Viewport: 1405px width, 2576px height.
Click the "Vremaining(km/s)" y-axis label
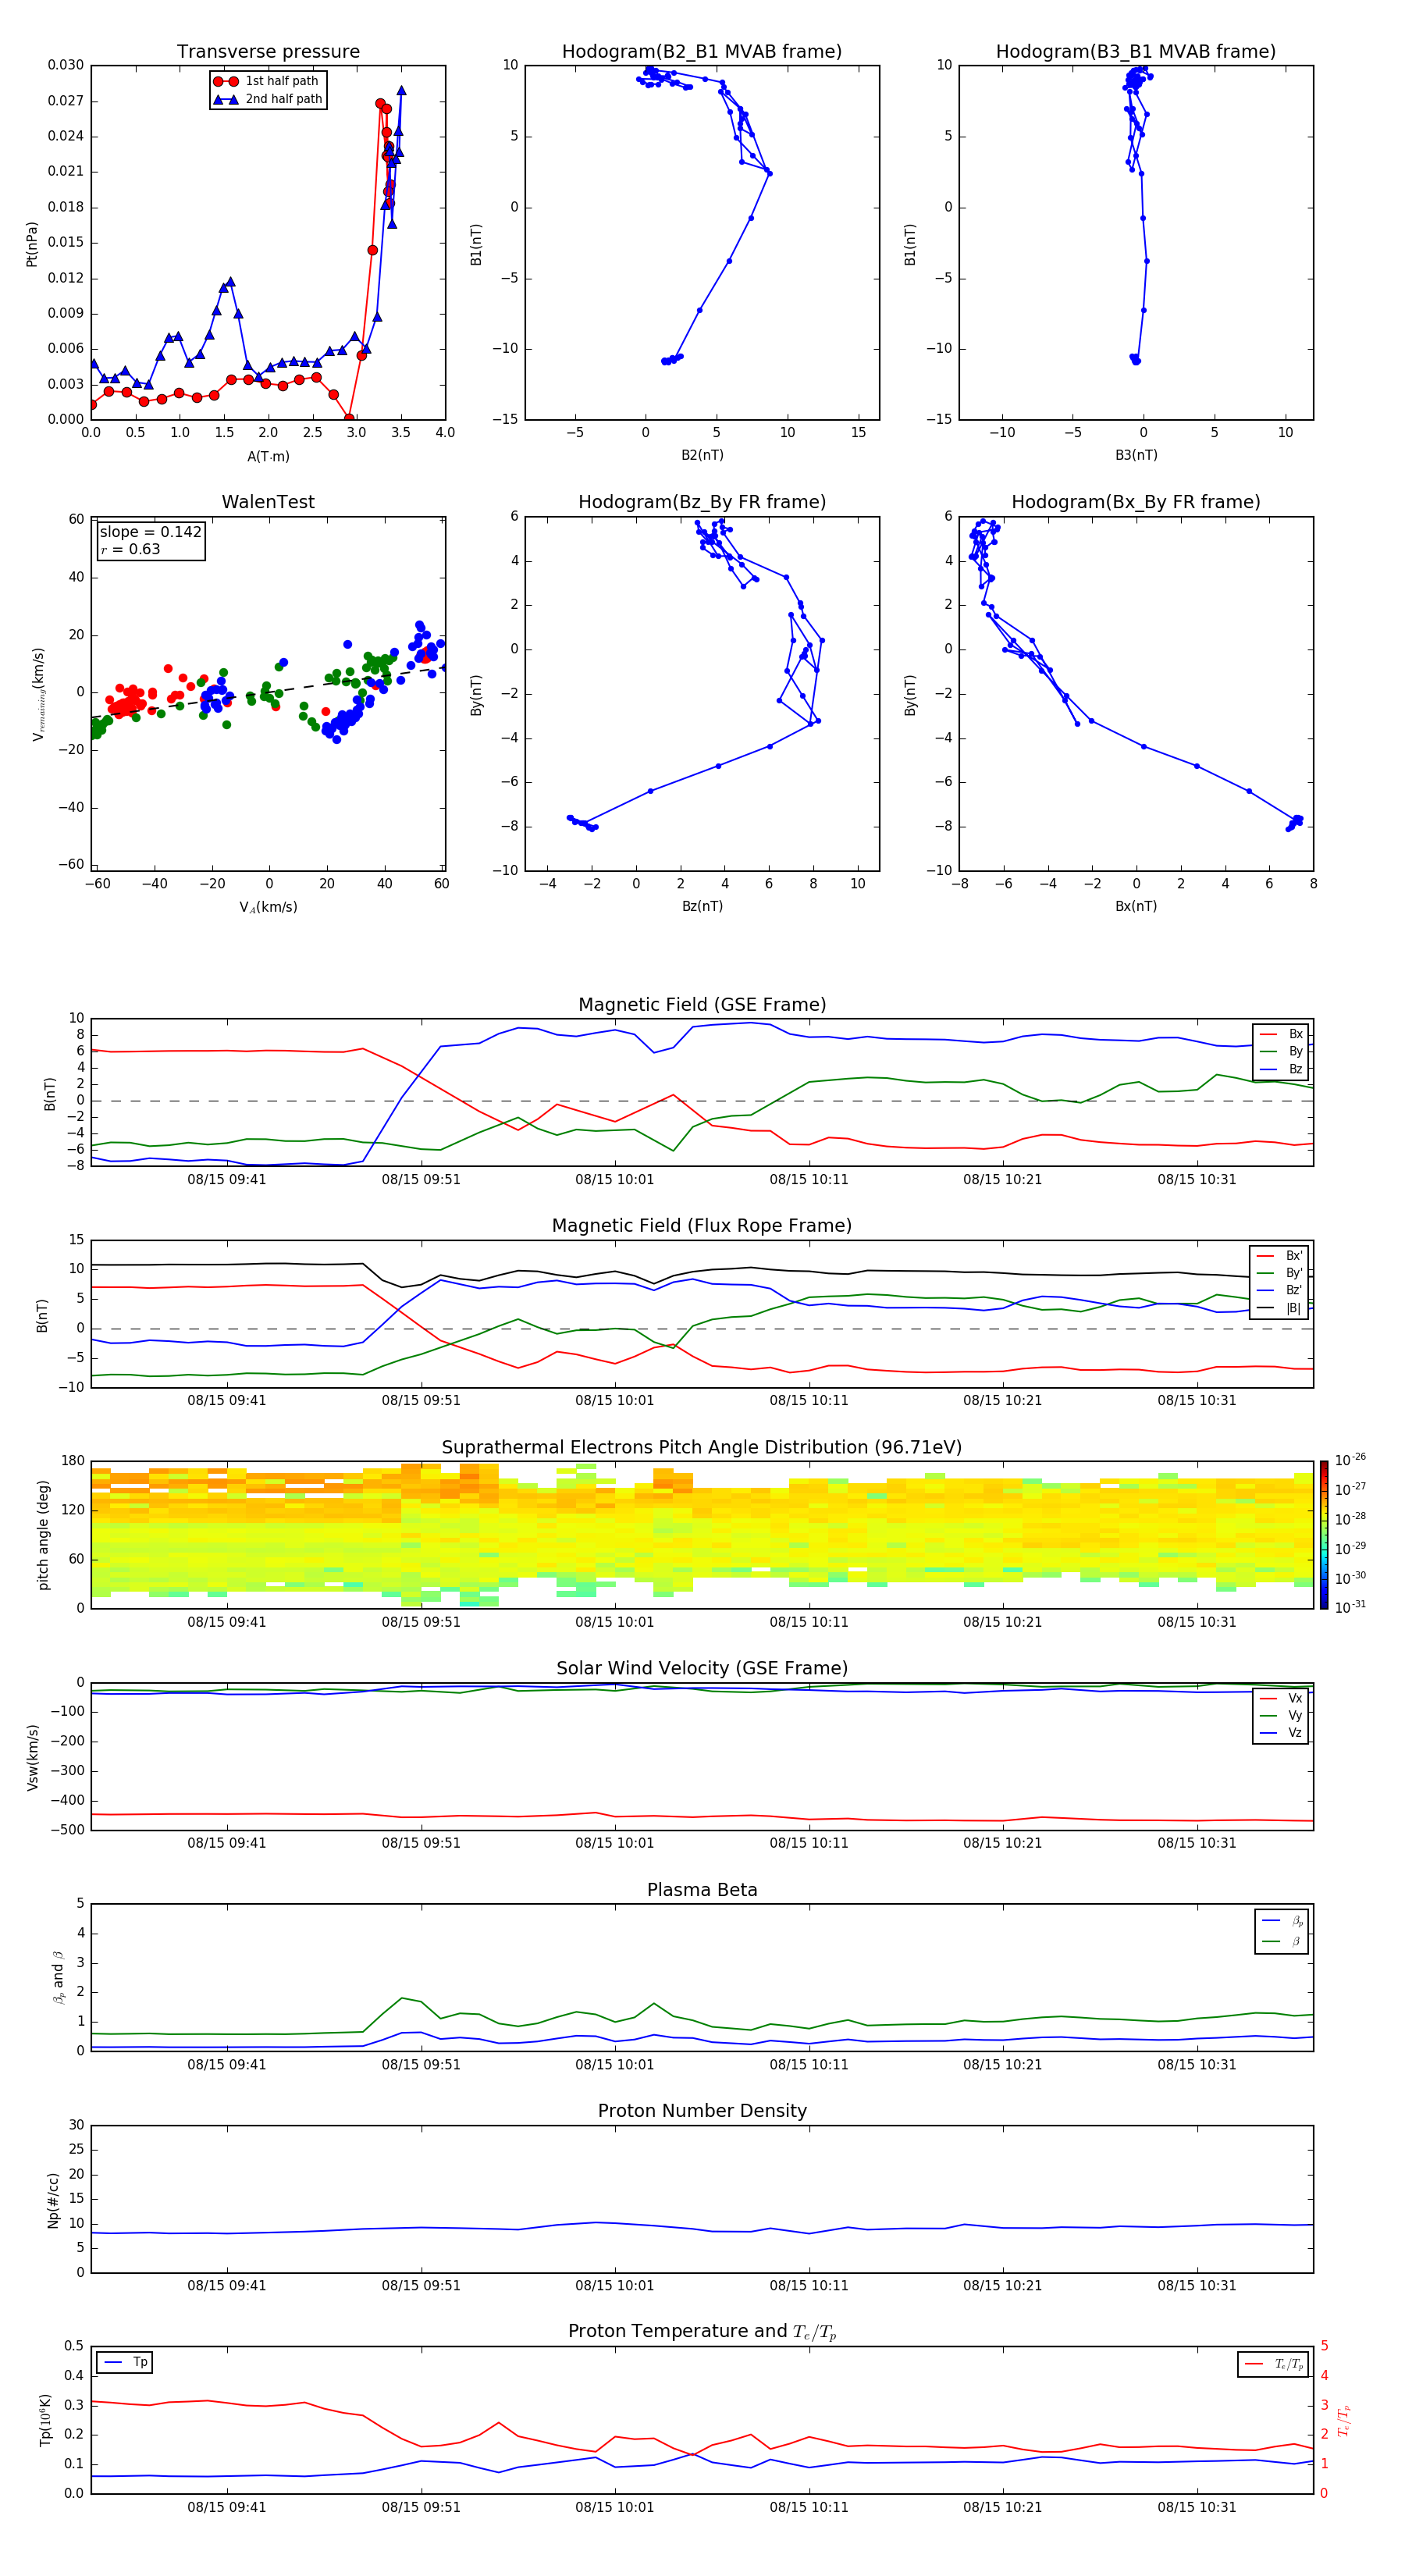click(x=39, y=694)
